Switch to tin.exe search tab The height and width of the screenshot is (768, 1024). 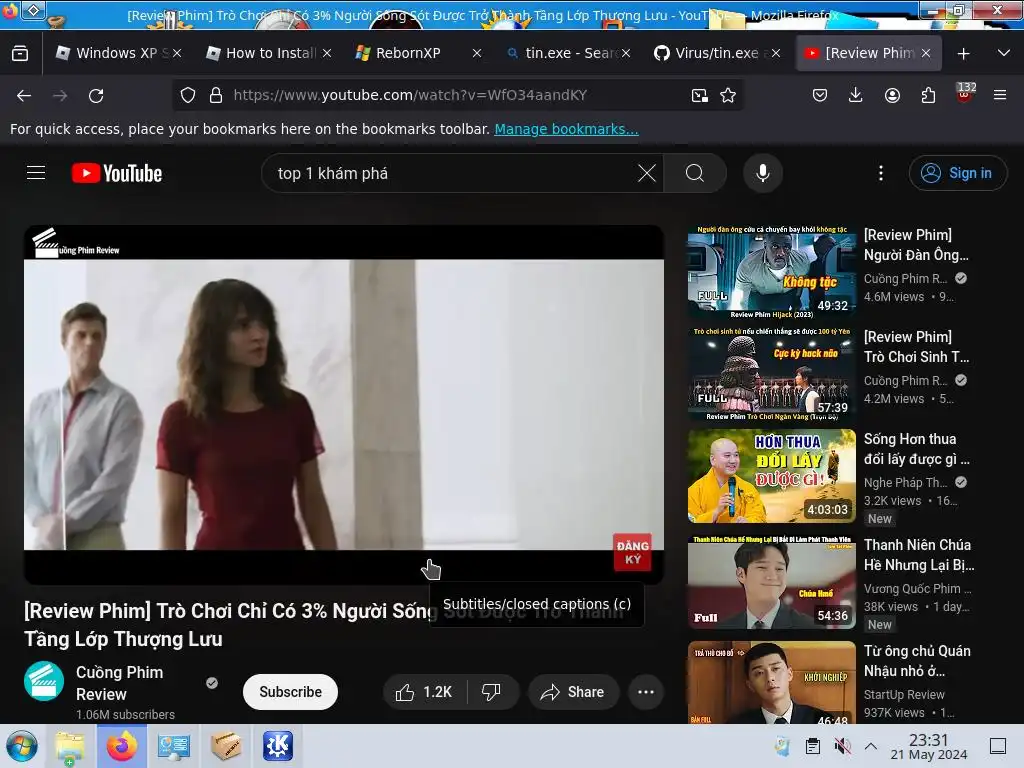(x=567, y=53)
